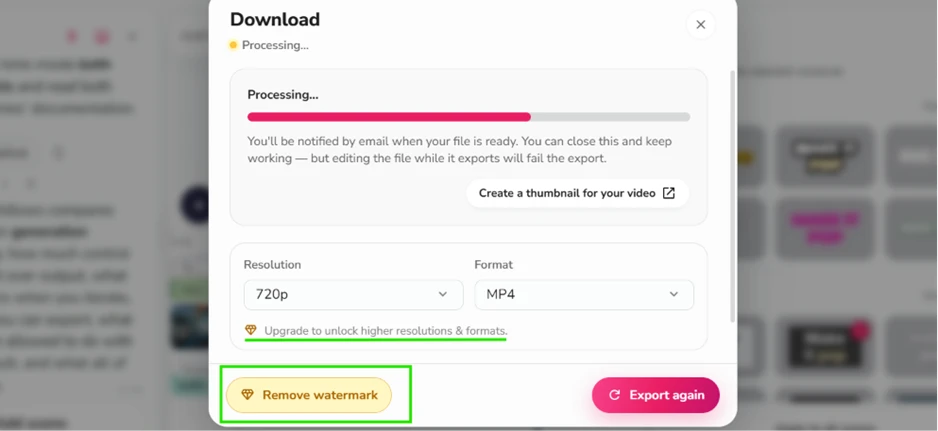Image resolution: width=938 pixels, height=431 pixels.
Task: Click the yellow Processing status dot
Action: tap(233, 45)
